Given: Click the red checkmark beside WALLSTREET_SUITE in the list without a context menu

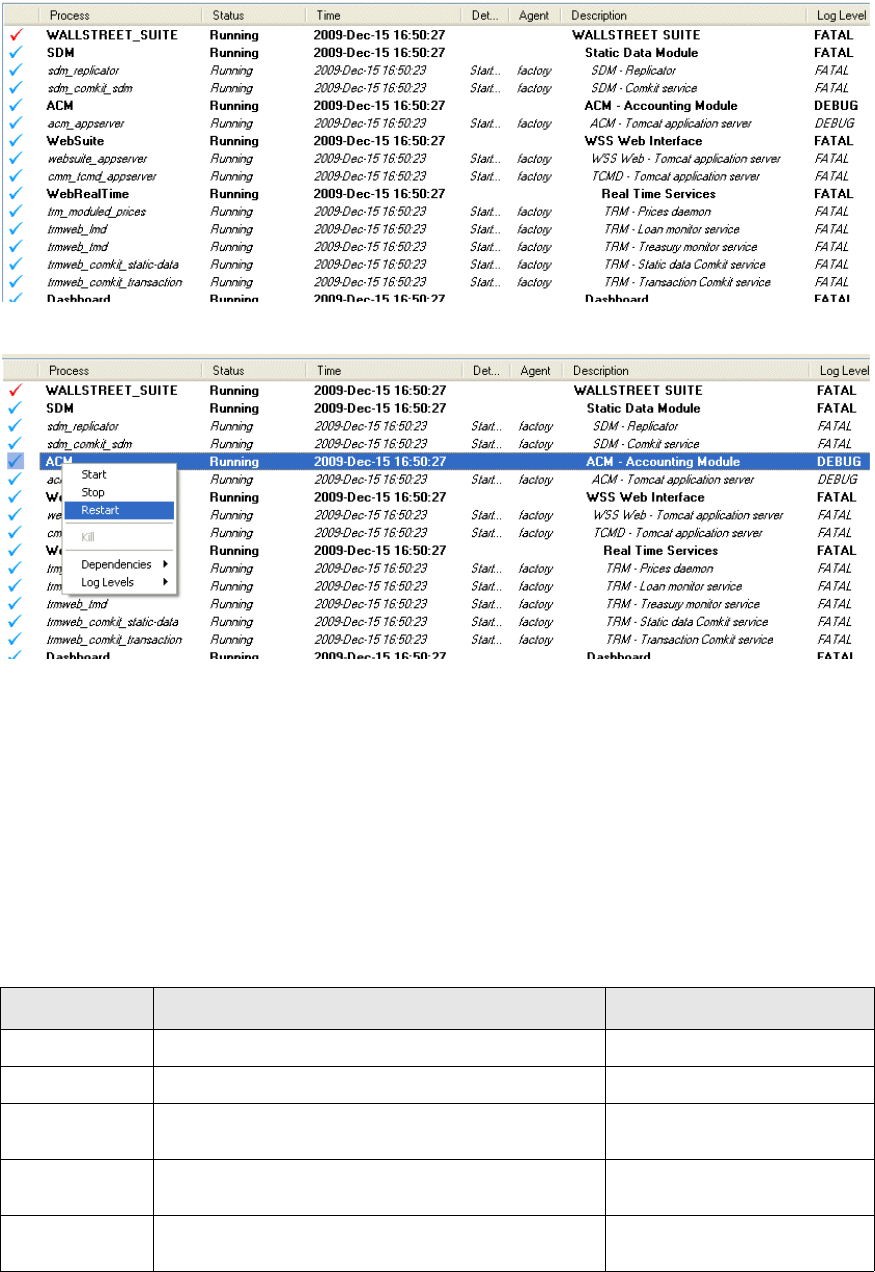Looking at the screenshot, I should 15,35.
